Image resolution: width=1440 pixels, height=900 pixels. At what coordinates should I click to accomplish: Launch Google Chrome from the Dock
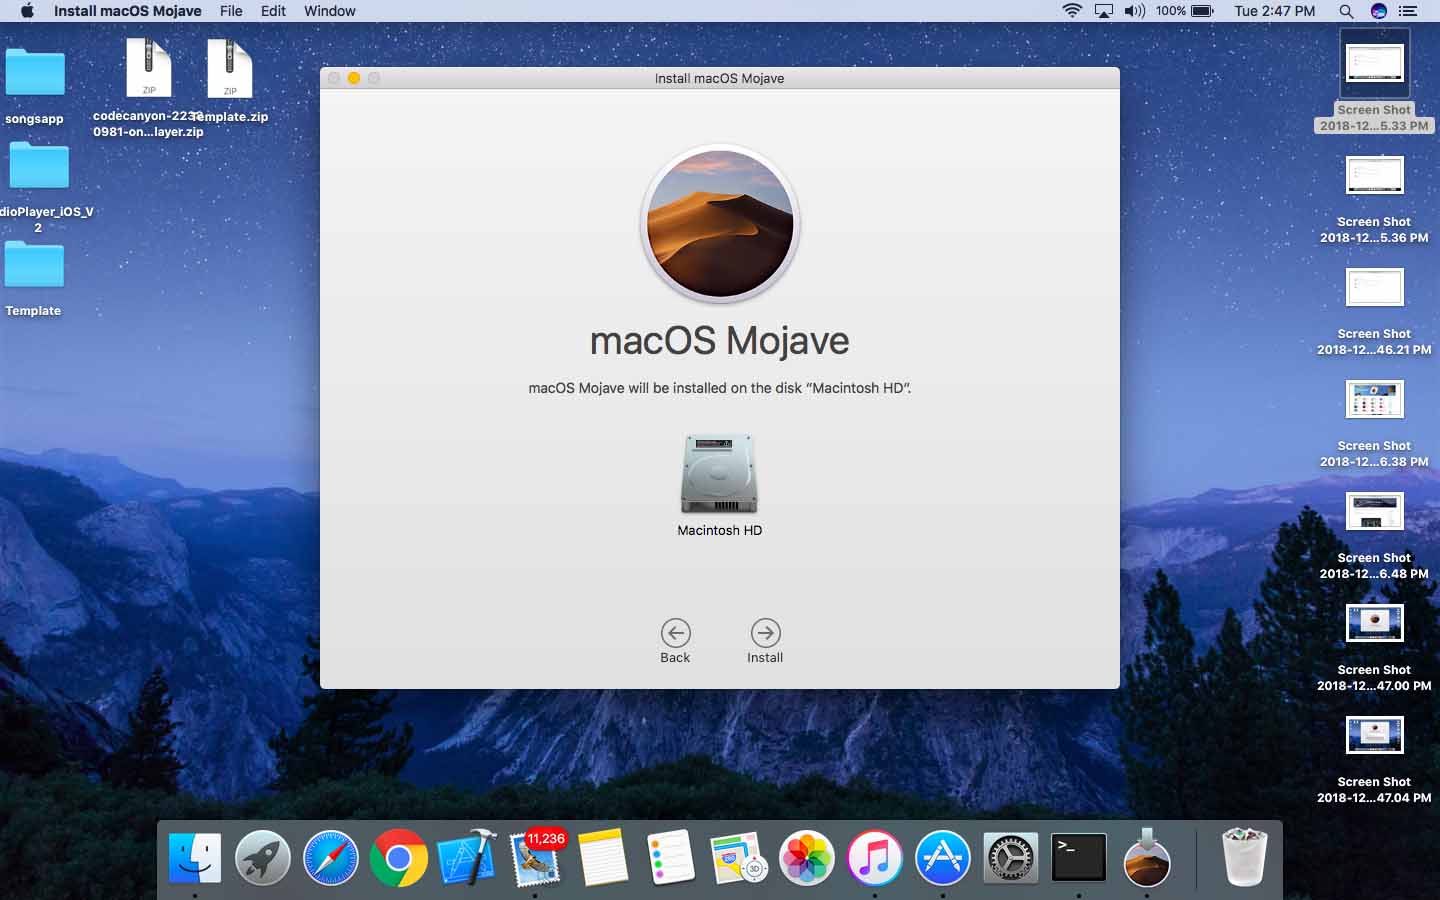point(399,858)
